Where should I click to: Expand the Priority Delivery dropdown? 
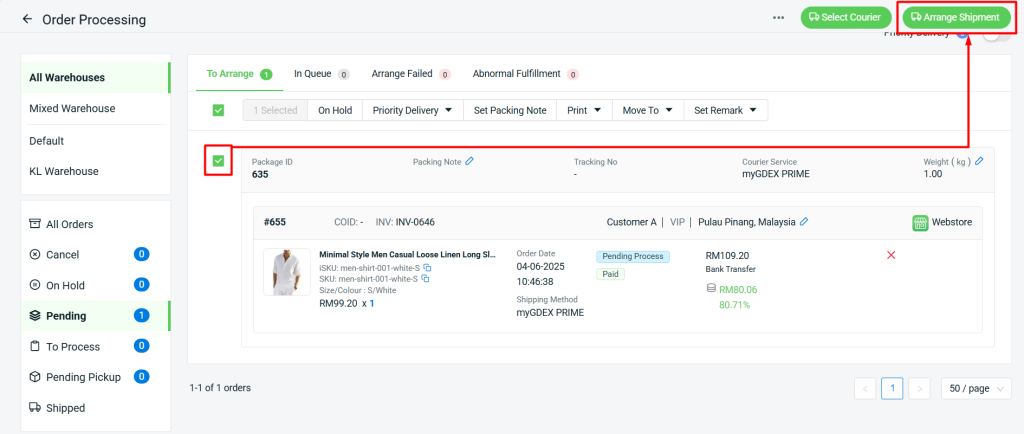point(412,110)
